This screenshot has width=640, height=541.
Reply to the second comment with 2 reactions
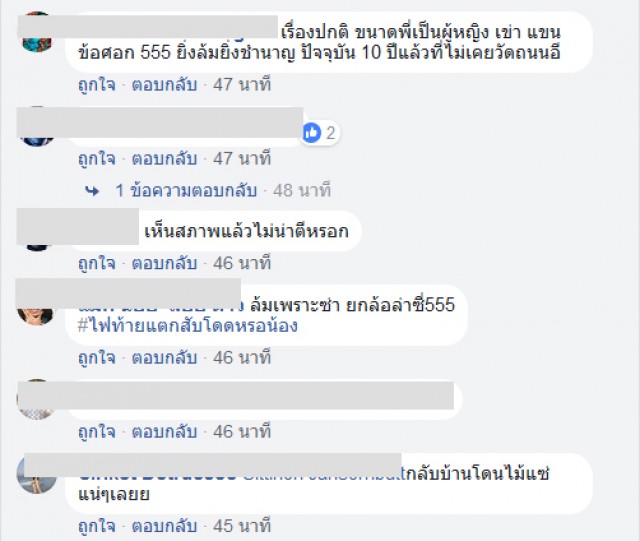pyautogui.click(x=164, y=158)
